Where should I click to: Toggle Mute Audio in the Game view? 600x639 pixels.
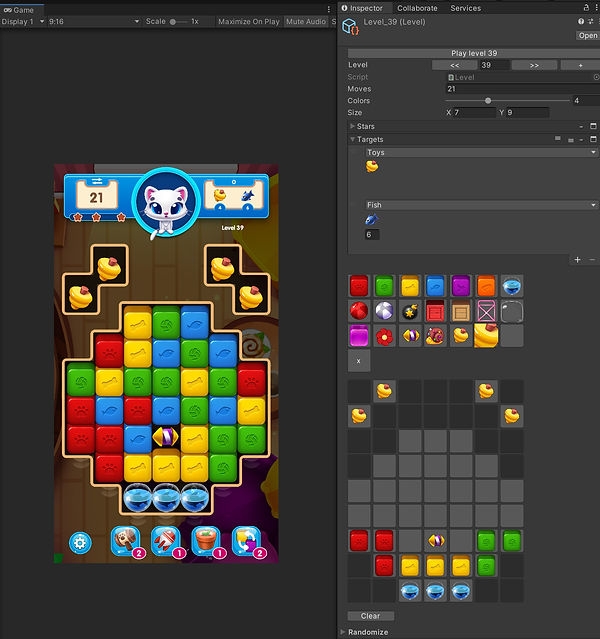(306, 21)
